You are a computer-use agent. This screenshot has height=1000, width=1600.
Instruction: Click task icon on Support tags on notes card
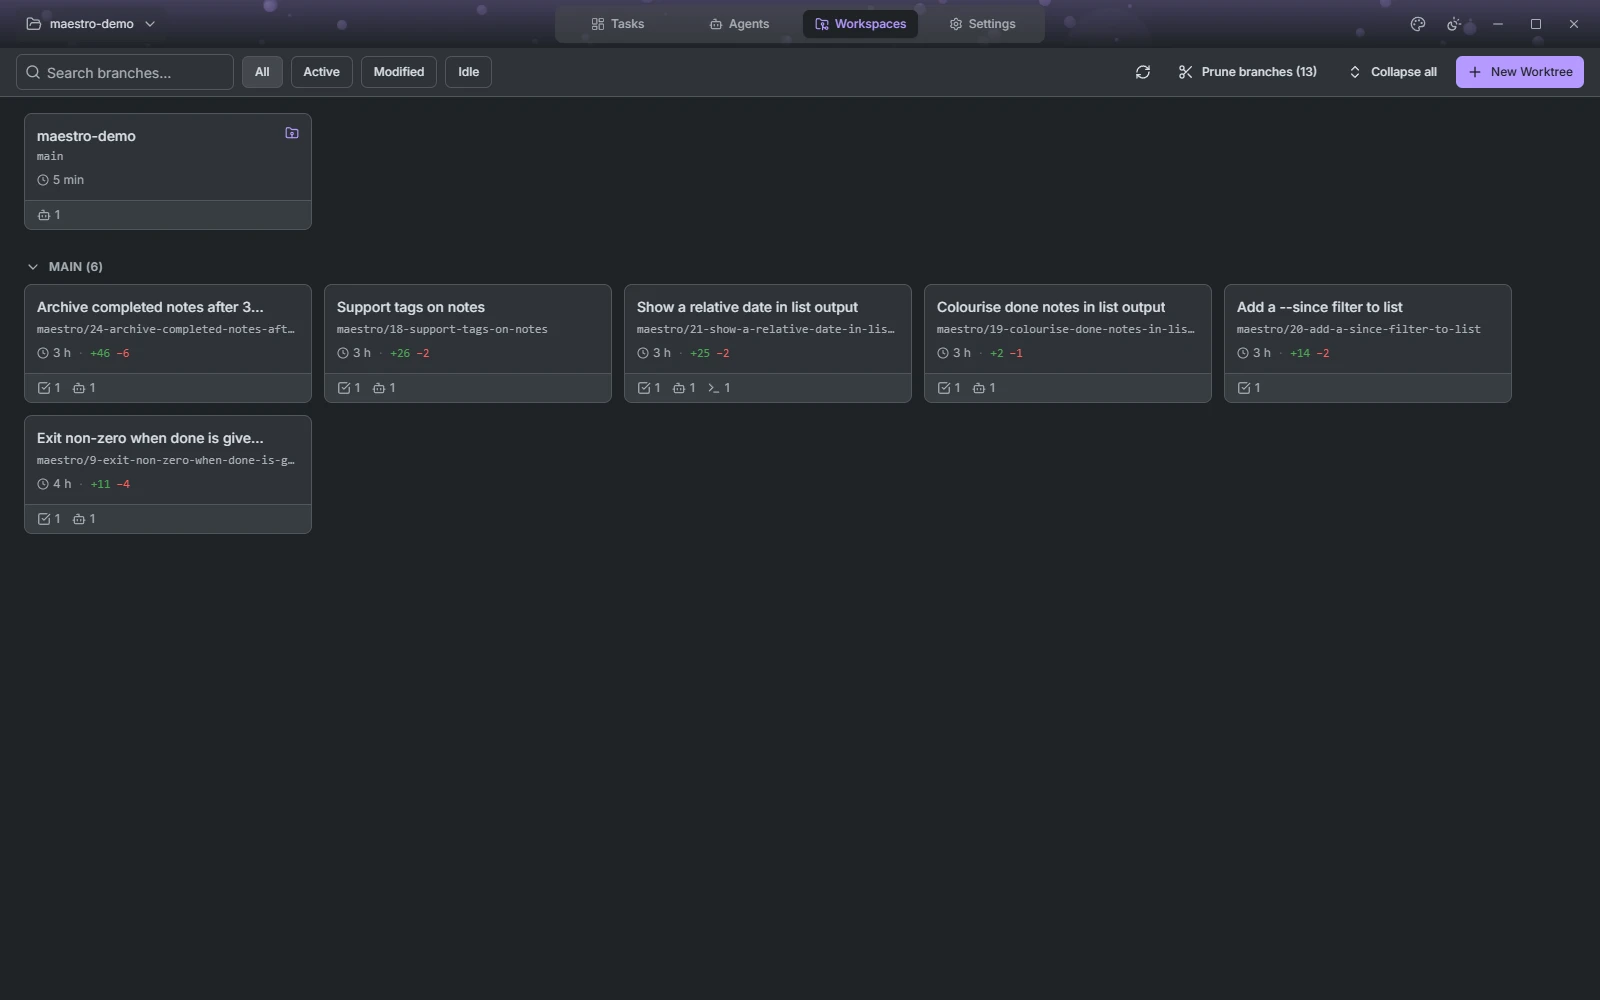click(x=344, y=388)
